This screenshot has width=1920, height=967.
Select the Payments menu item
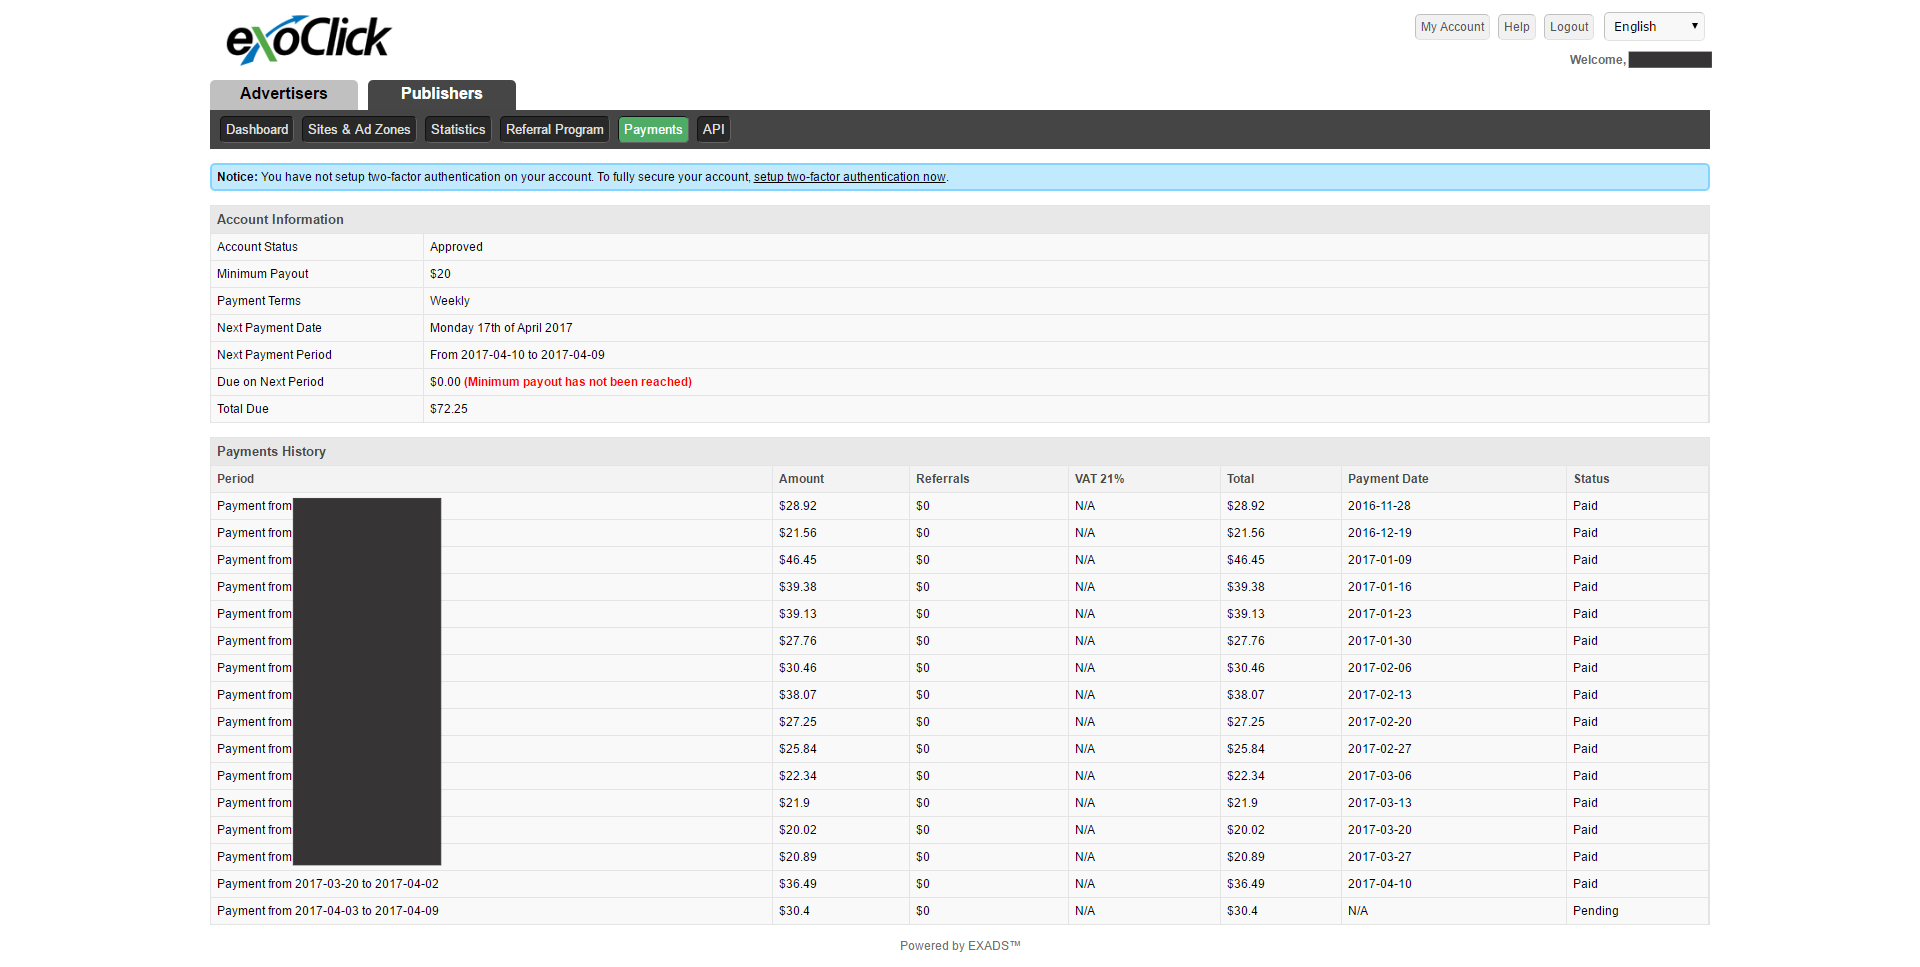653,130
